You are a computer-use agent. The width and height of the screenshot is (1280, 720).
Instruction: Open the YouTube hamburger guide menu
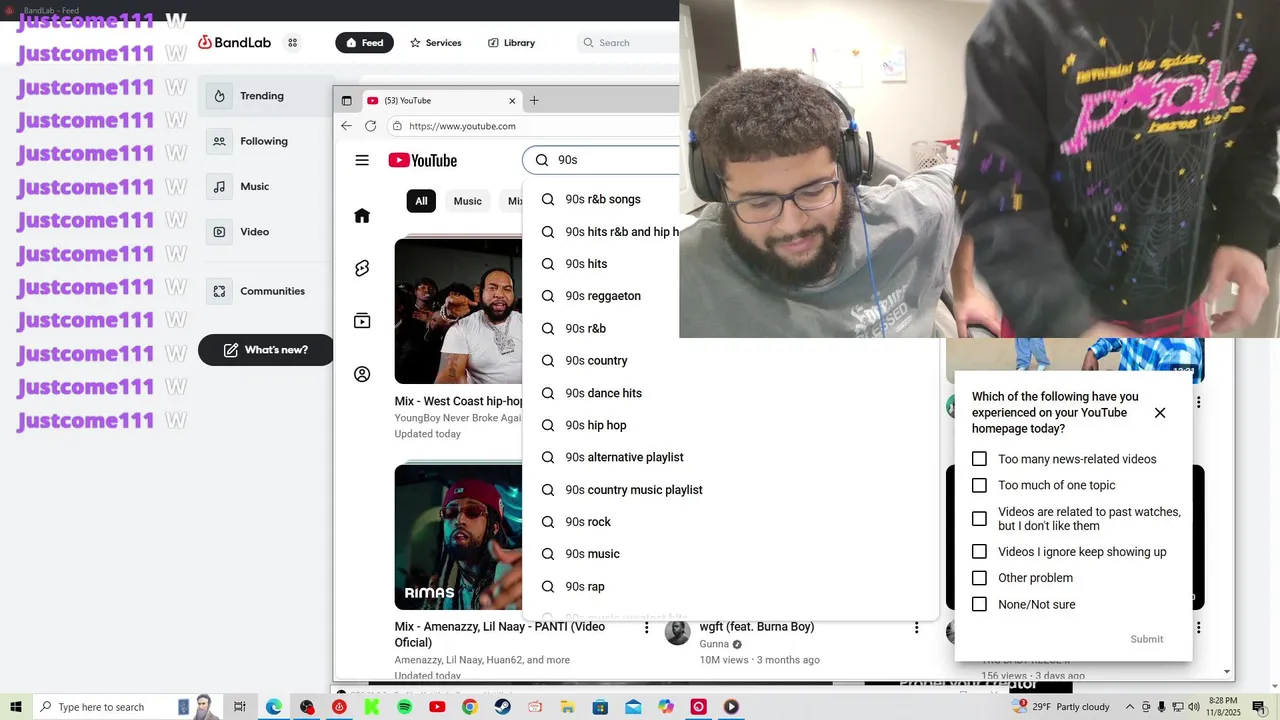click(x=362, y=160)
